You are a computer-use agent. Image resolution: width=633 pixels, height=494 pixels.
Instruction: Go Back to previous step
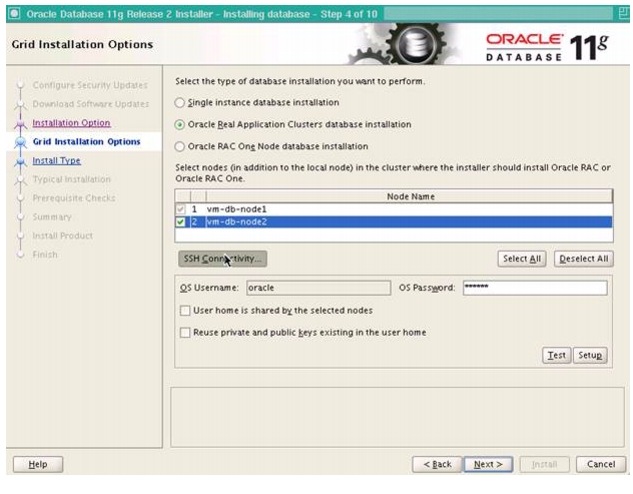point(437,465)
